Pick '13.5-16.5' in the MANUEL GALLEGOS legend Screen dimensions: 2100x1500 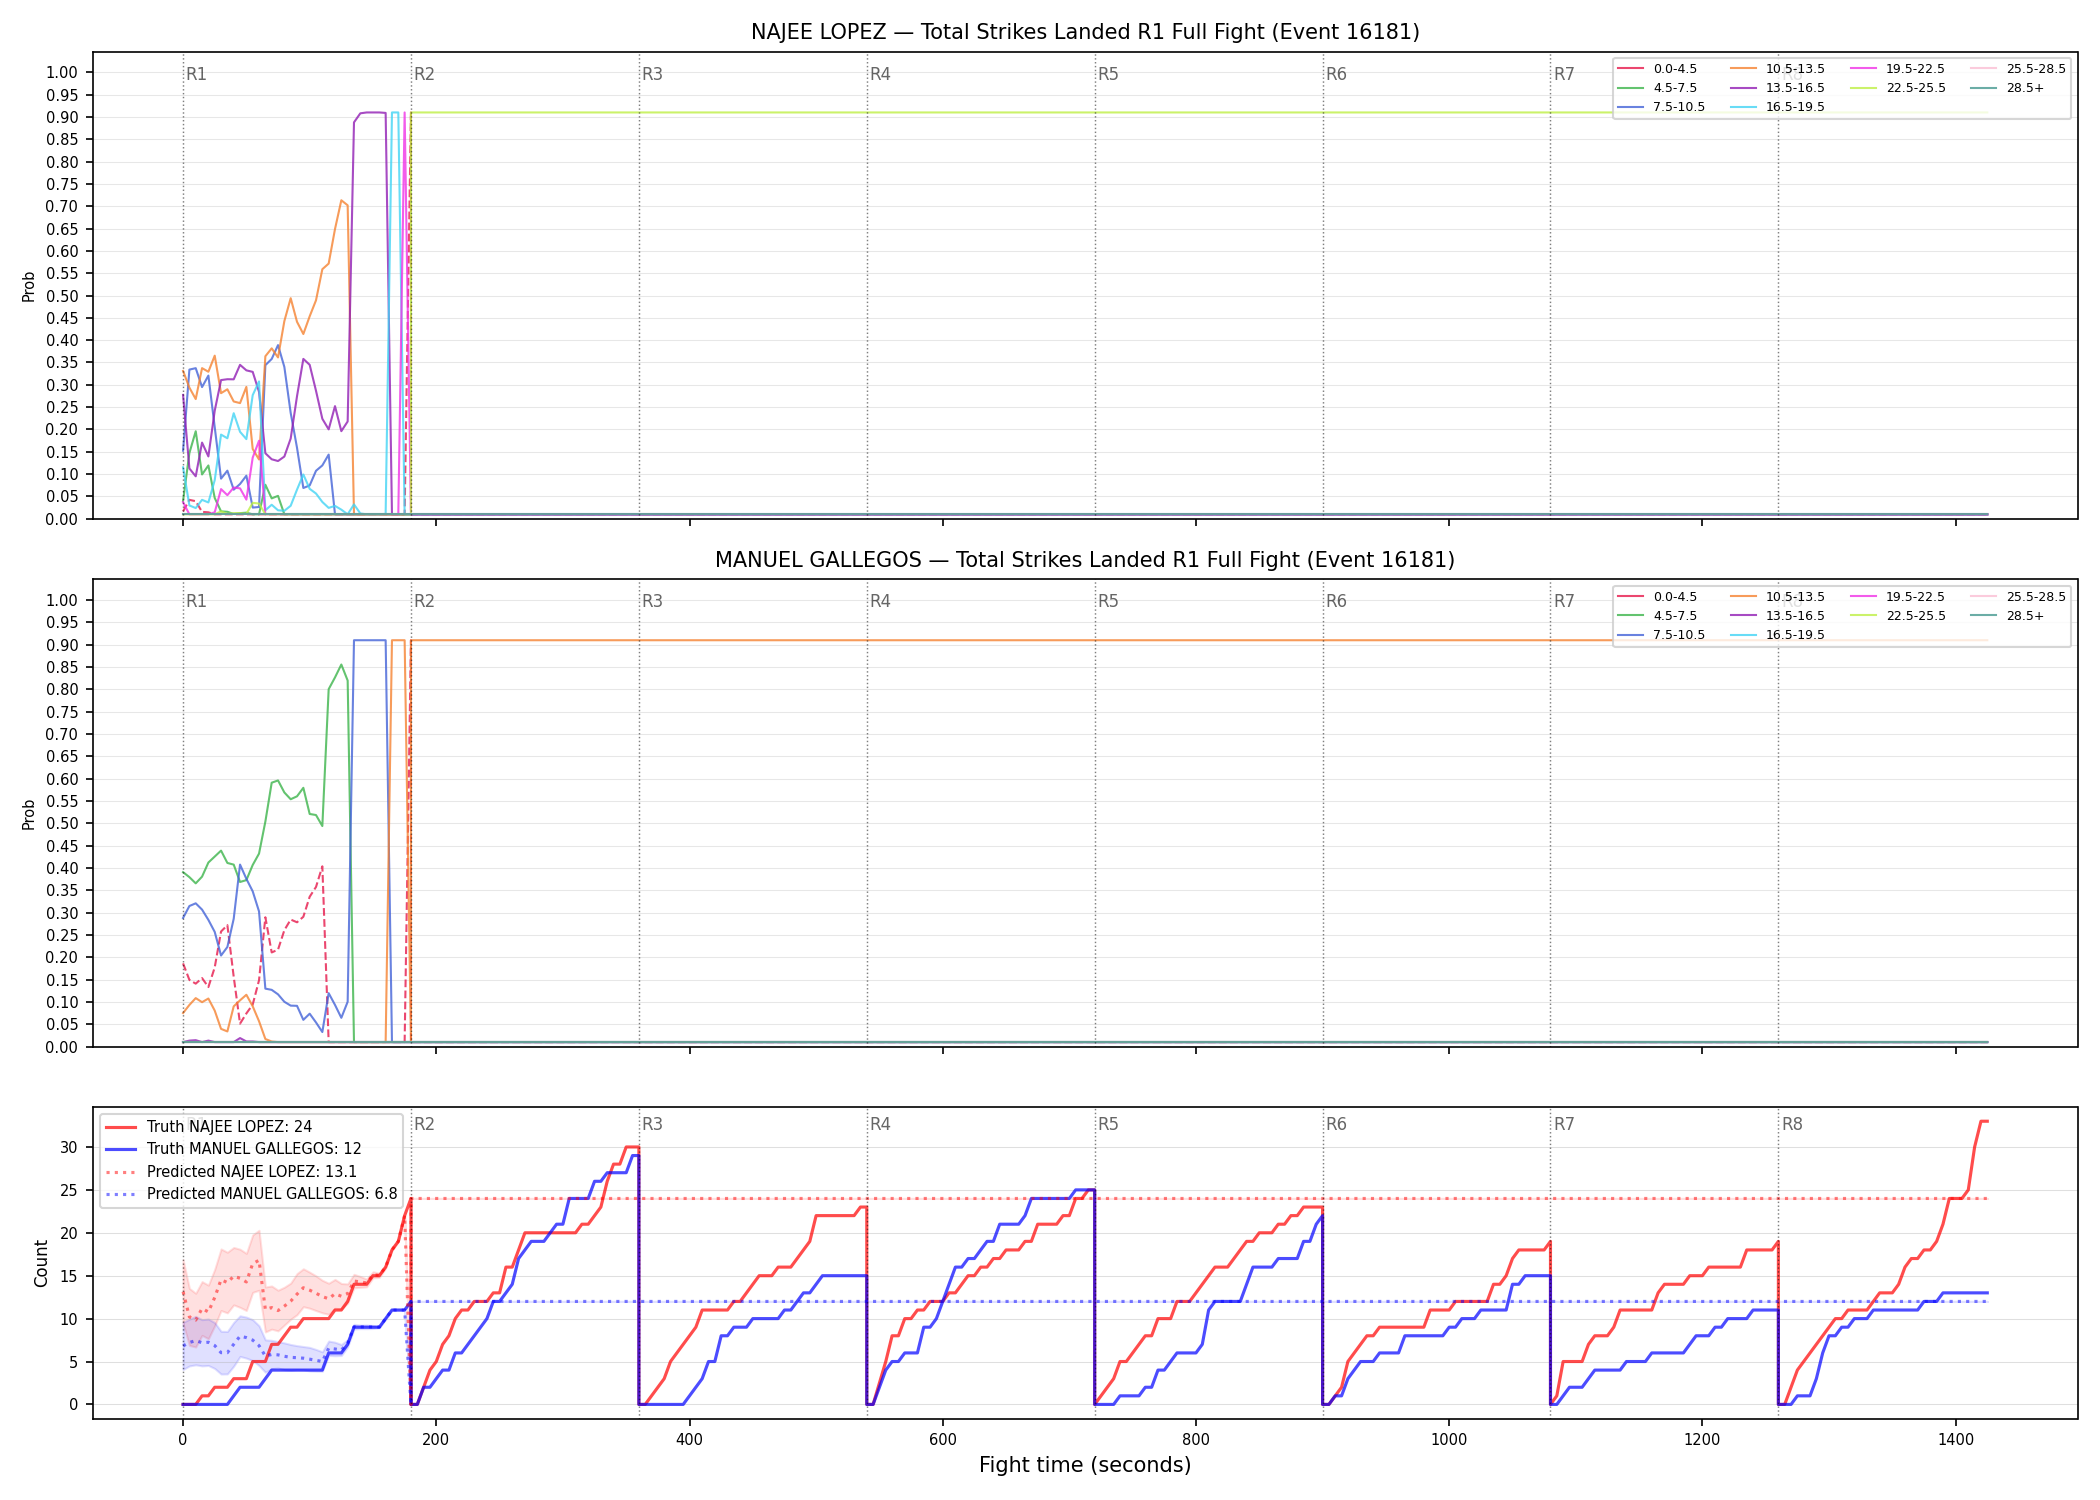[1777, 616]
